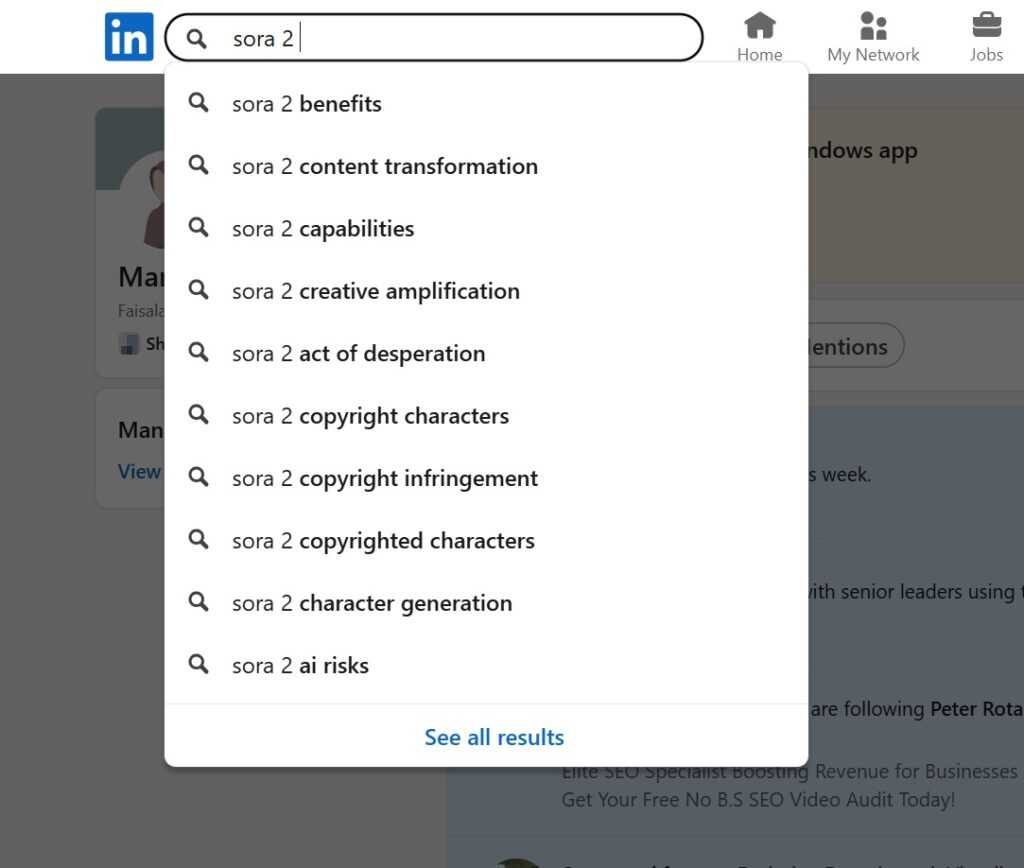This screenshot has height=868, width=1024.
Task: Select 'sora 2 copyright infringement' suggestion
Action: (385, 478)
